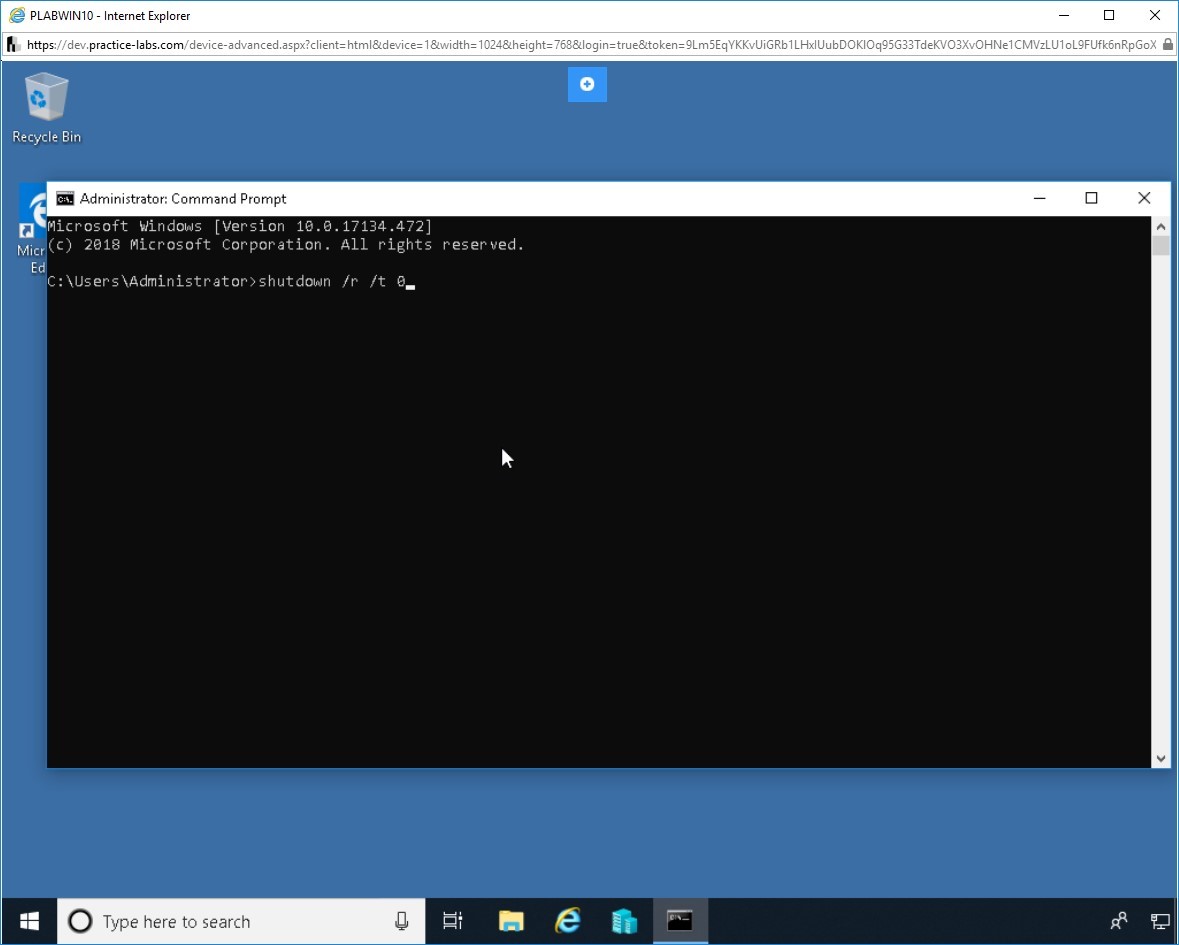
Task: Open the Windows Start menu
Action: [x=29, y=921]
